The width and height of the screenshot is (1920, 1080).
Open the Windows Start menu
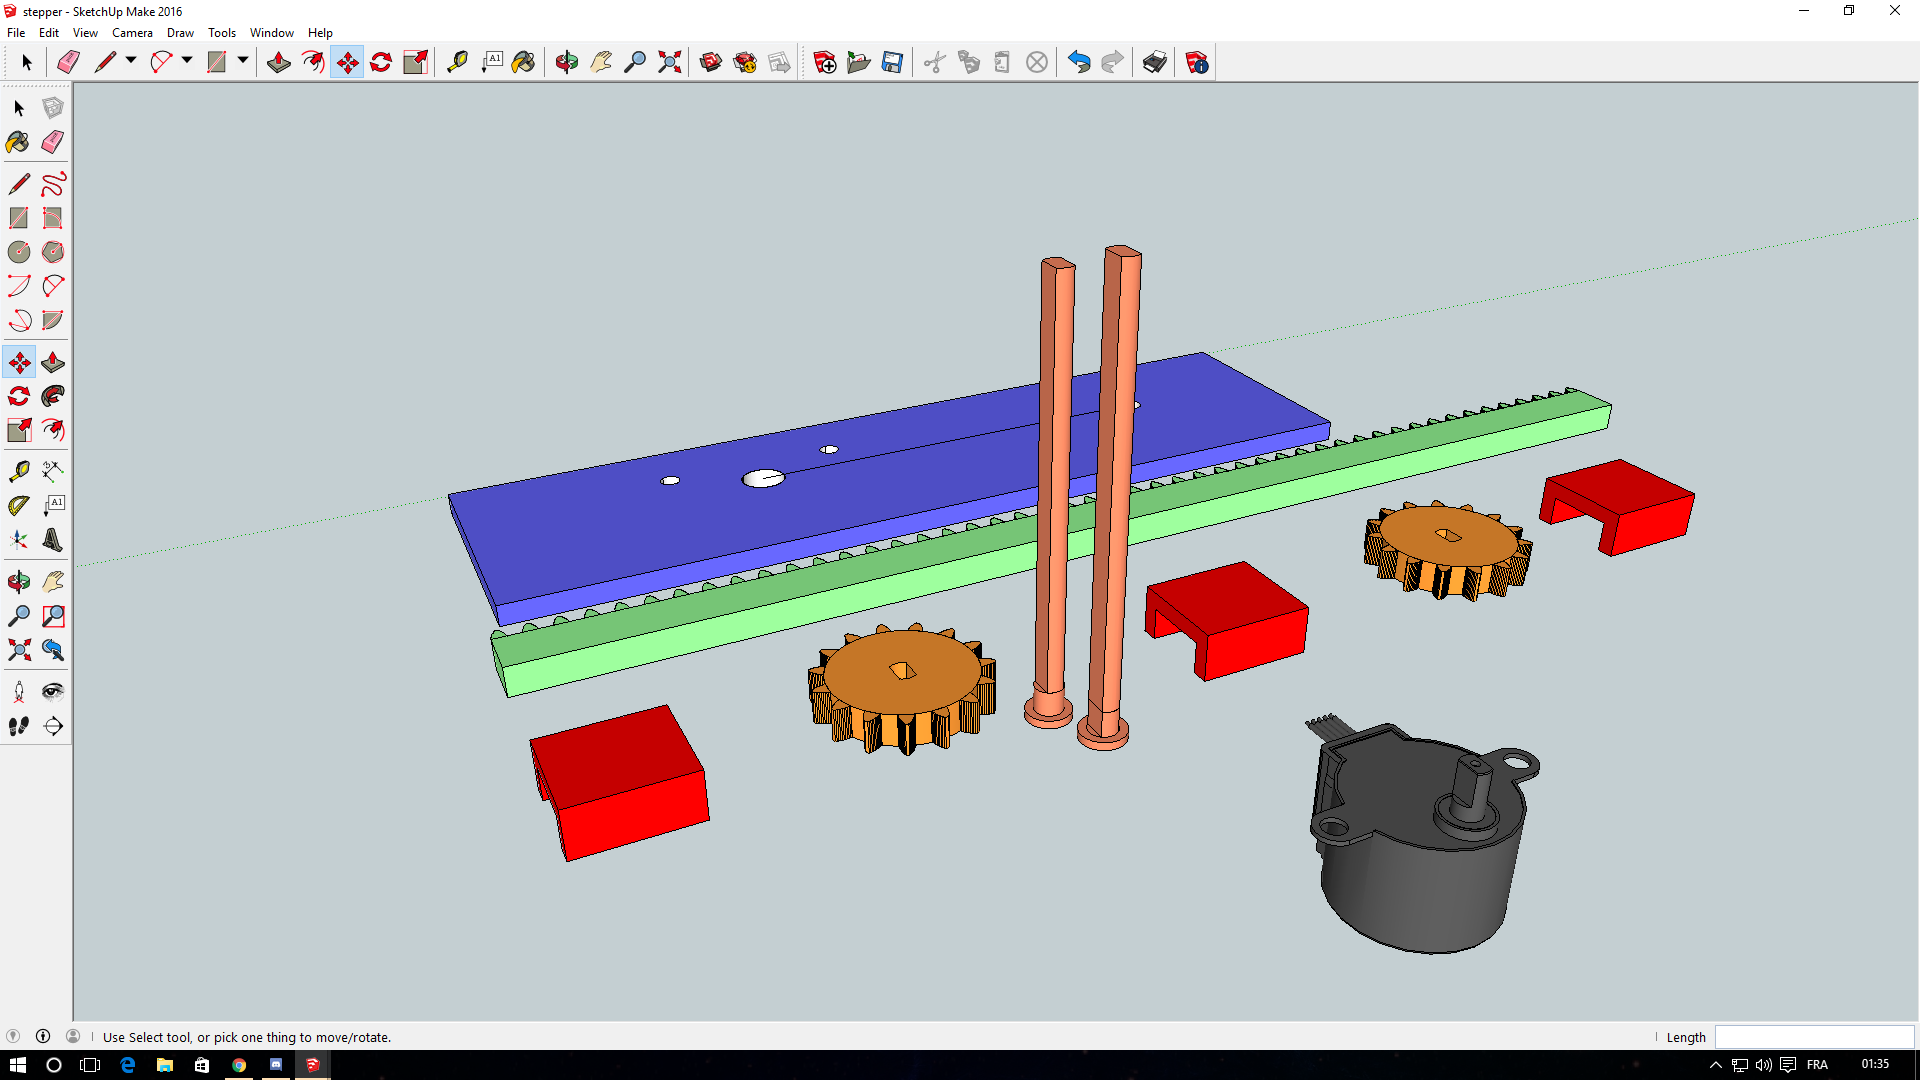(x=18, y=1065)
